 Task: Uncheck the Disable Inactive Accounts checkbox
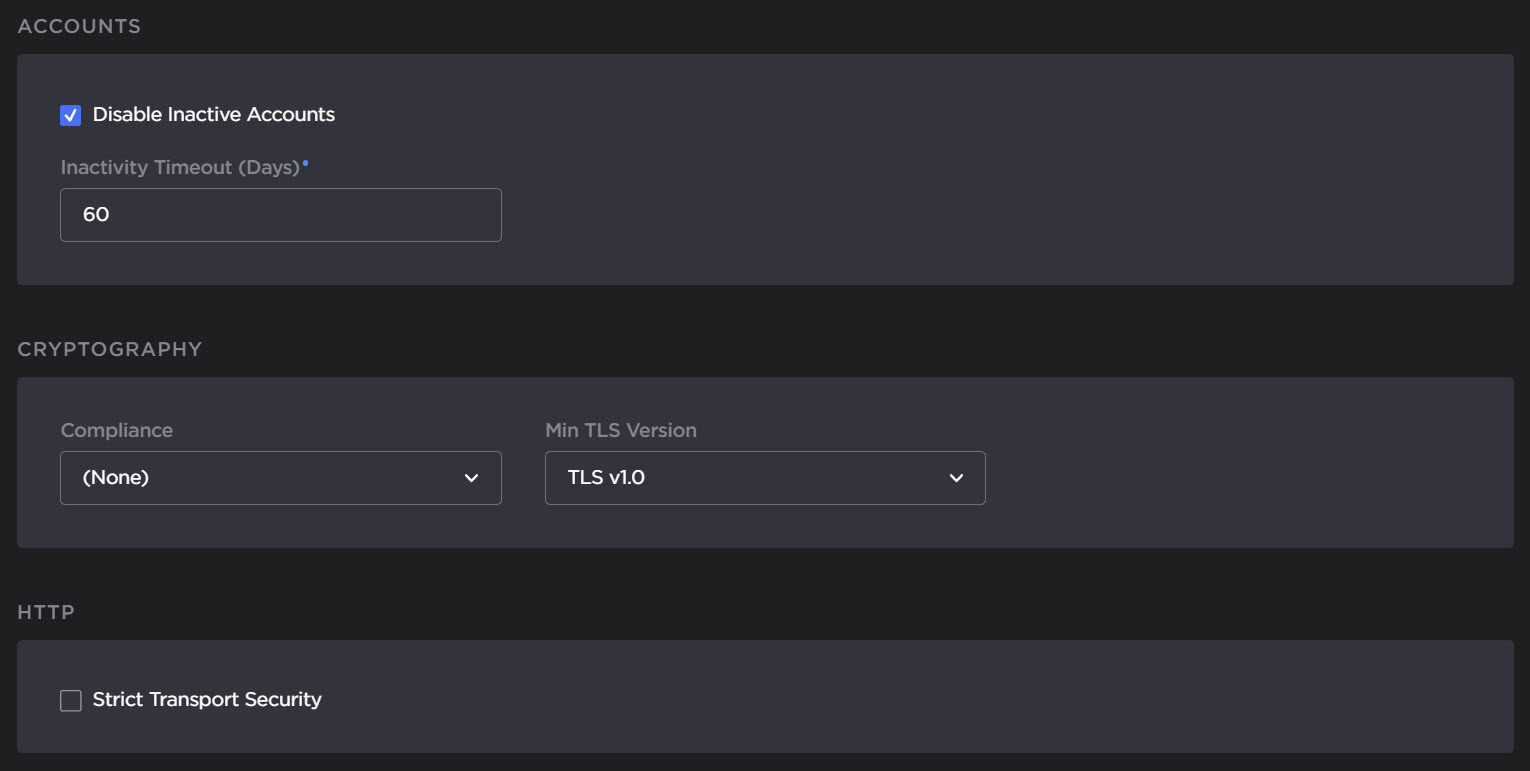[70, 115]
